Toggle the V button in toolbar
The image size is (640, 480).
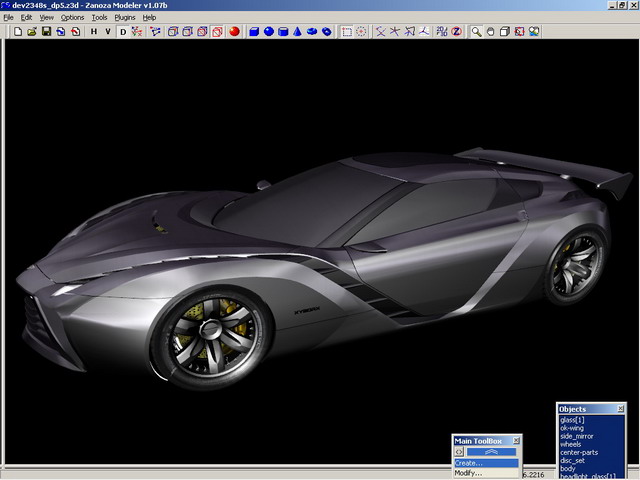click(107, 32)
